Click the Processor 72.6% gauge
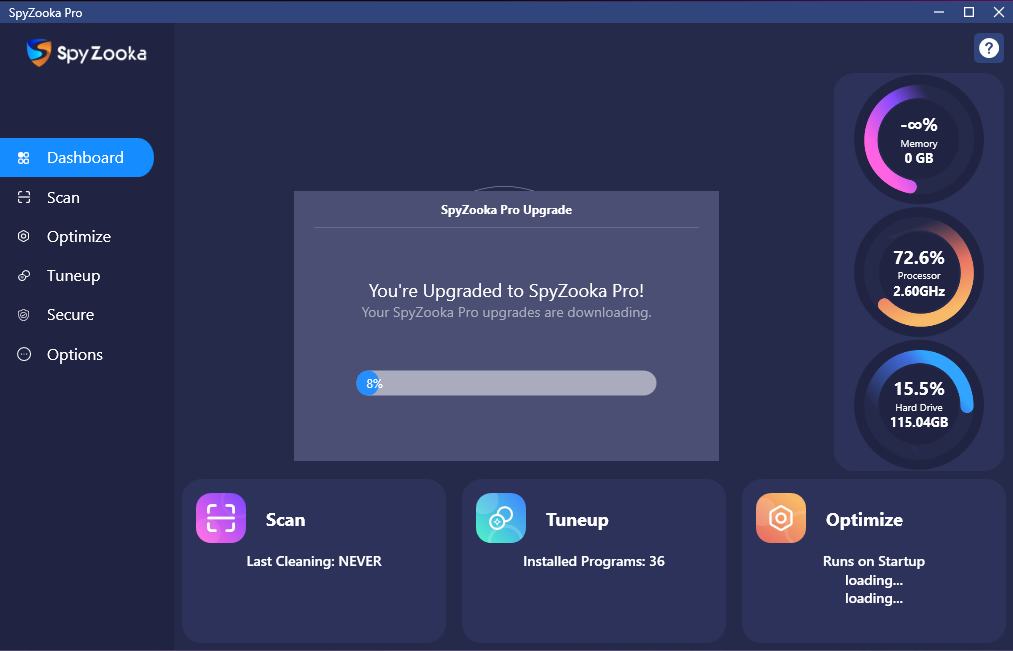This screenshot has height=651, width=1013. pyautogui.click(x=919, y=272)
